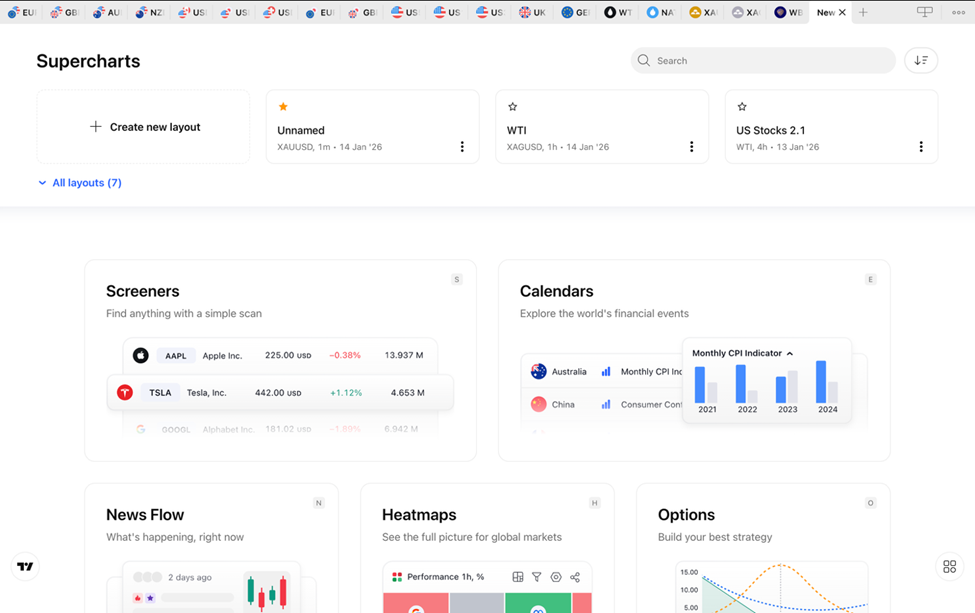Screen dimensions: 975x613
Task: Click the candlestick thumbnail in News Flow
Action: 267,591
